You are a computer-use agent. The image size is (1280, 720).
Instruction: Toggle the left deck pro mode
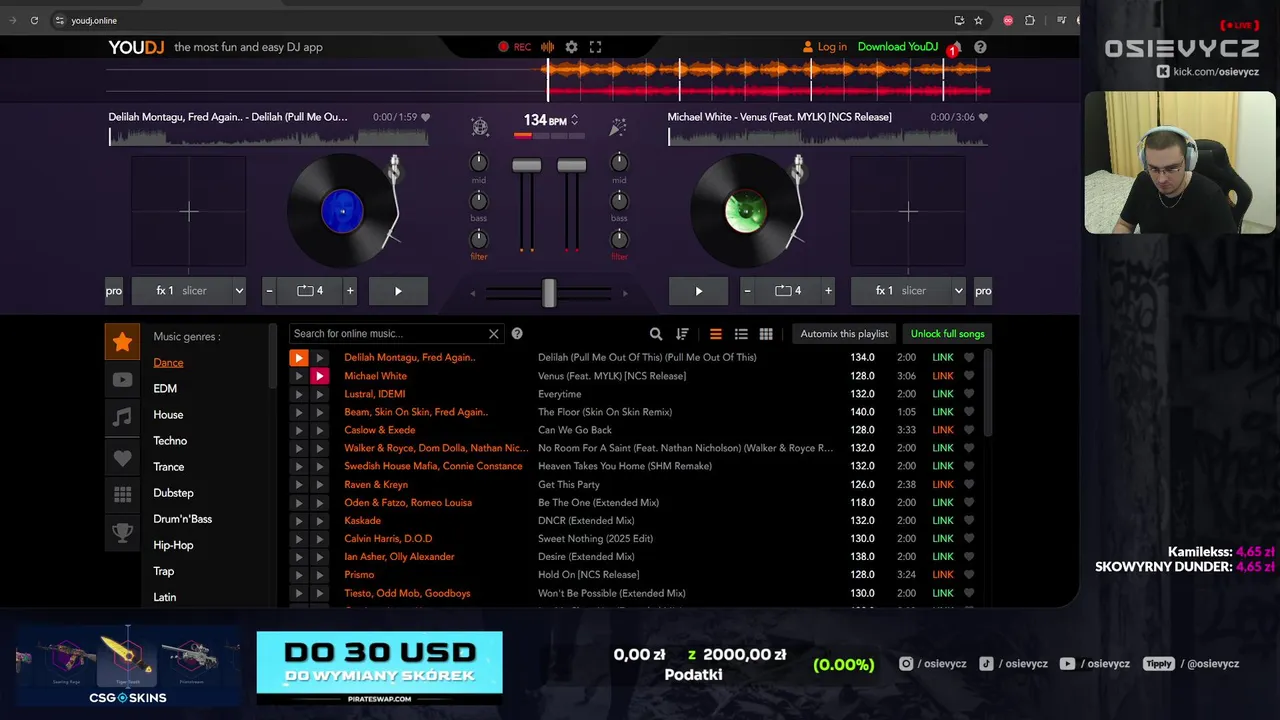click(x=114, y=291)
